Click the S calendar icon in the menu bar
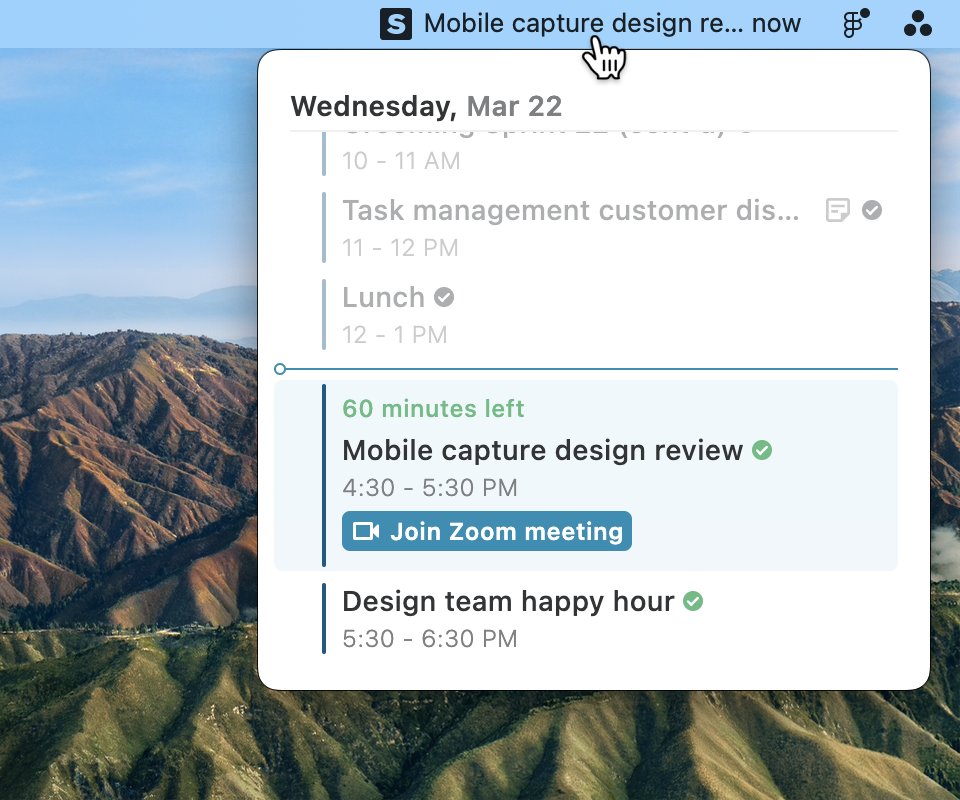960x800 pixels. pyautogui.click(x=395, y=23)
